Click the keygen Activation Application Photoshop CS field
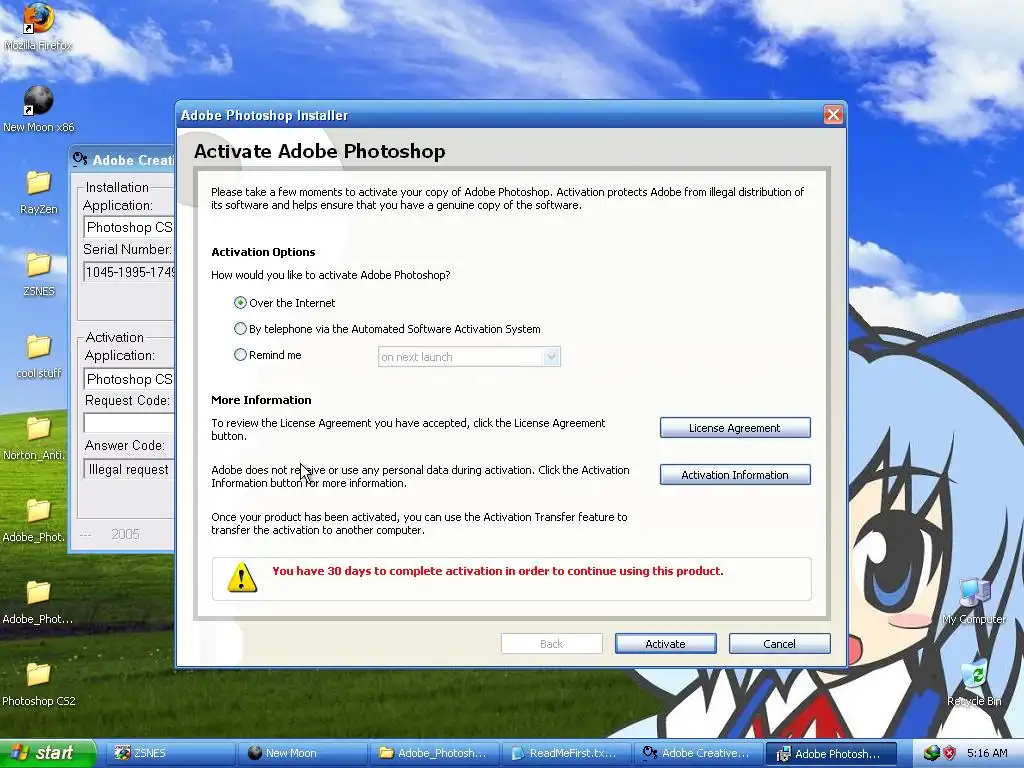 [129, 379]
